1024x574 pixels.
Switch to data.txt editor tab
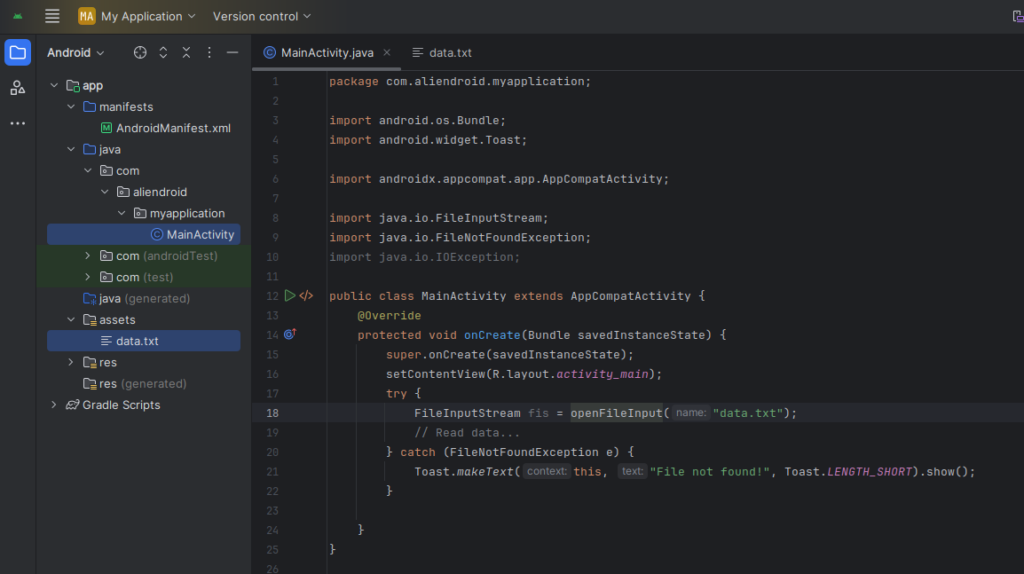[x=442, y=53]
